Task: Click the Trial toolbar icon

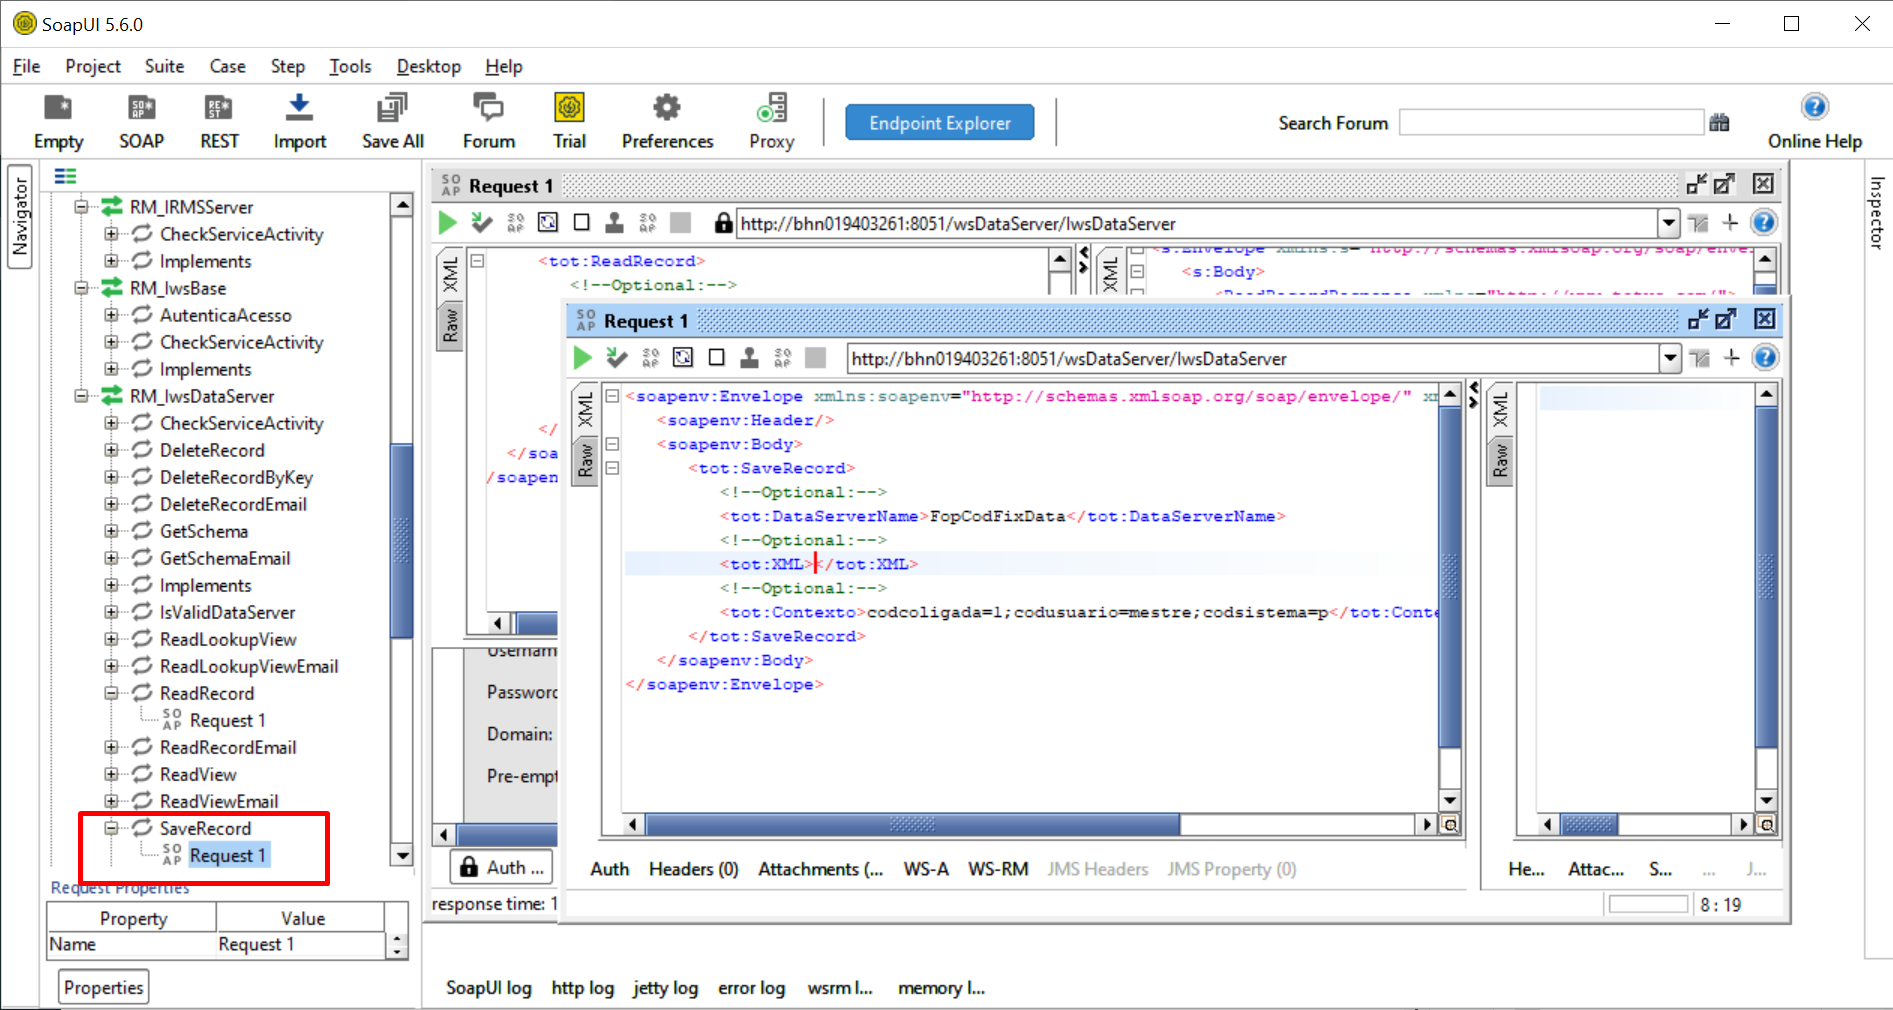Action: coord(569,121)
